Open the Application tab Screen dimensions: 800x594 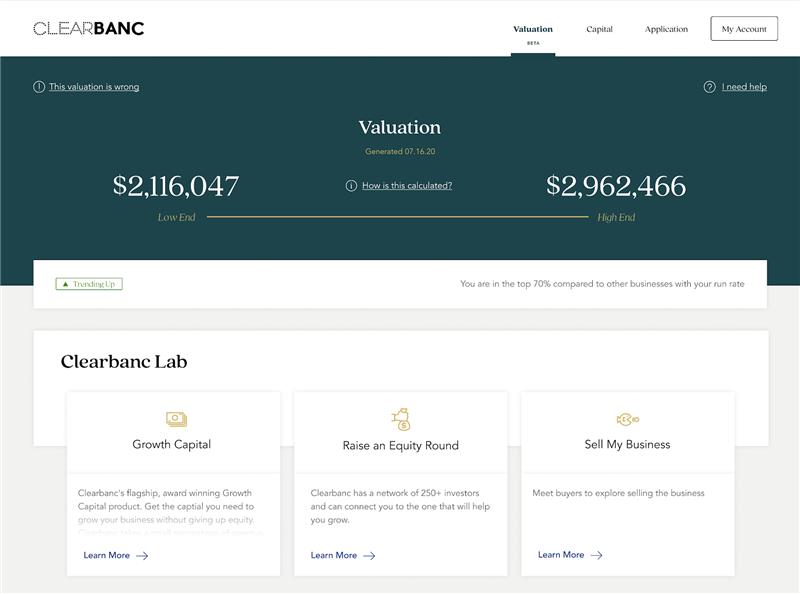666,29
